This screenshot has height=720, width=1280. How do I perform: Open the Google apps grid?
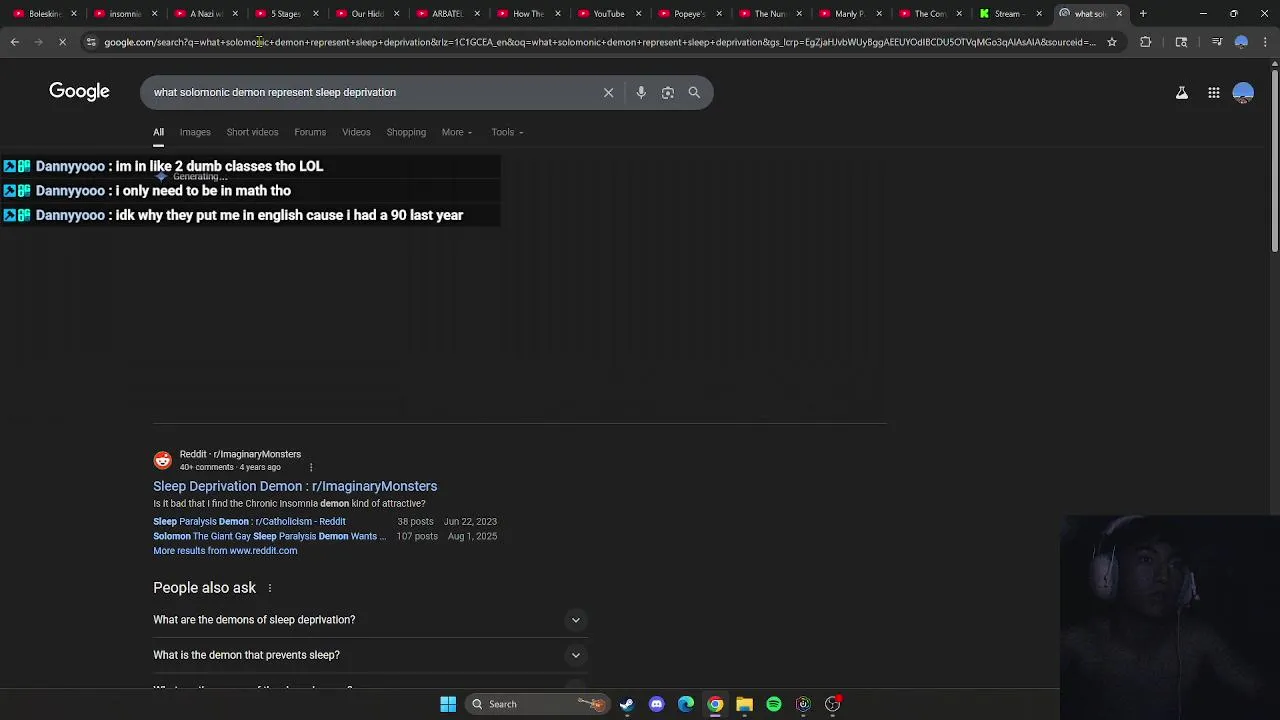pos(1214,93)
